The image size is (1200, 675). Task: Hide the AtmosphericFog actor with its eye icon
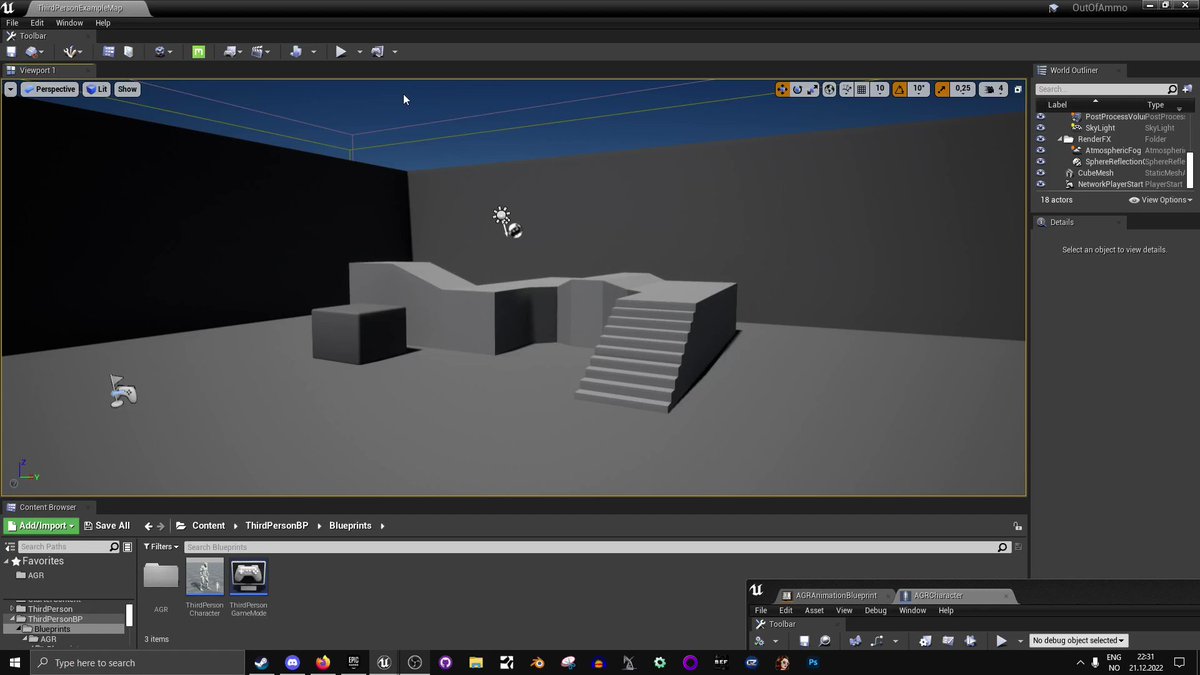1040,150
